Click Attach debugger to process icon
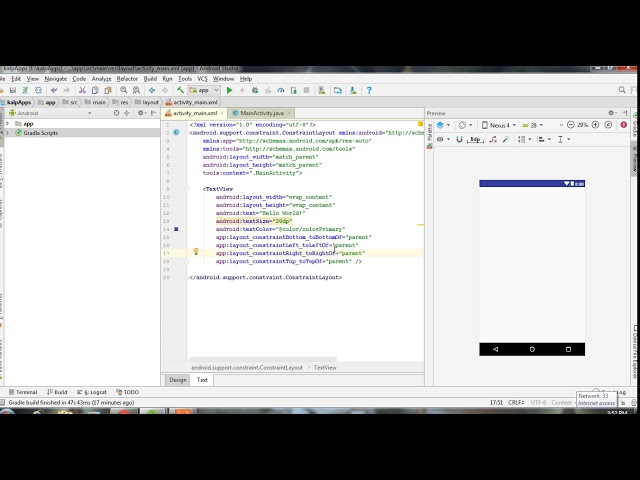The height and width of the screenshot is (480, 640). tap(293, 90)
